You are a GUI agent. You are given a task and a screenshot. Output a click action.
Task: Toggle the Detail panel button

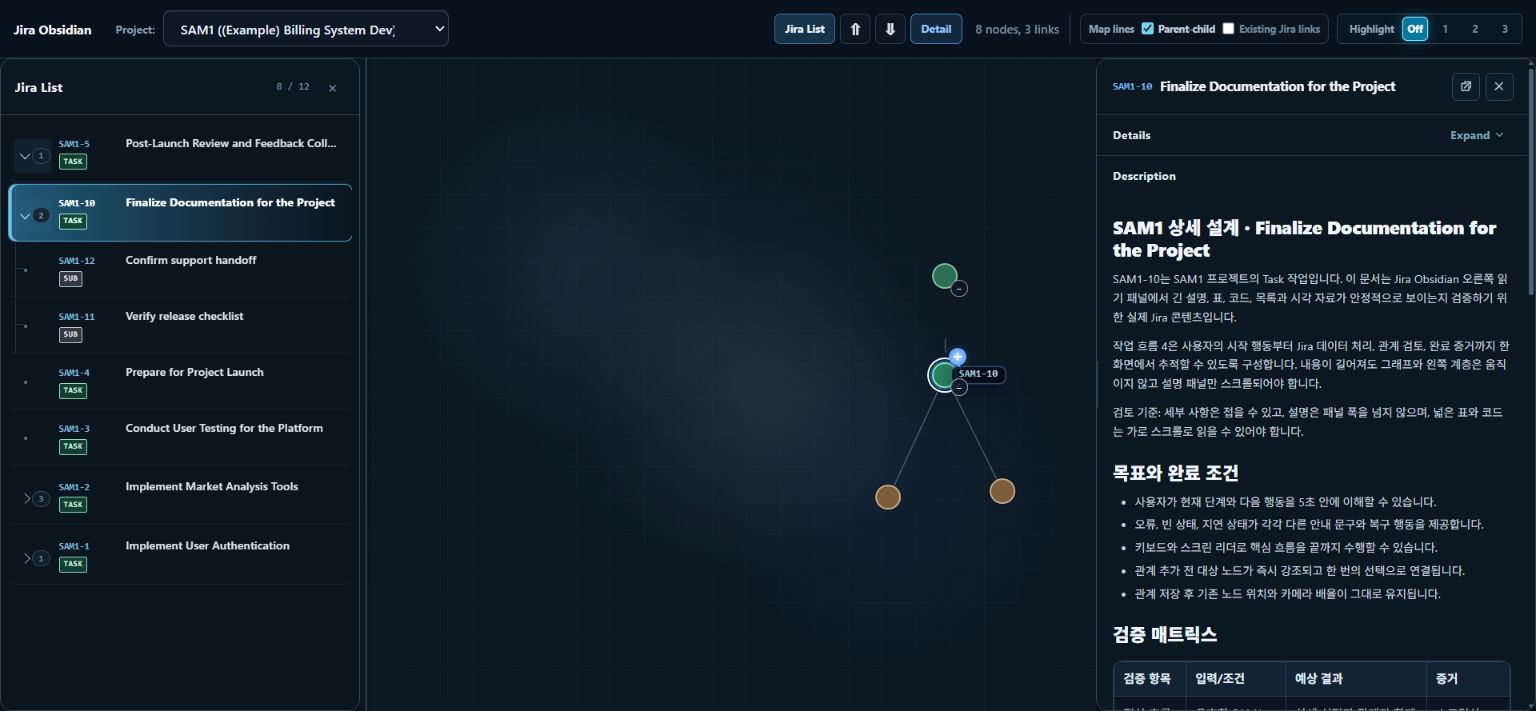[x=936, y=29]
